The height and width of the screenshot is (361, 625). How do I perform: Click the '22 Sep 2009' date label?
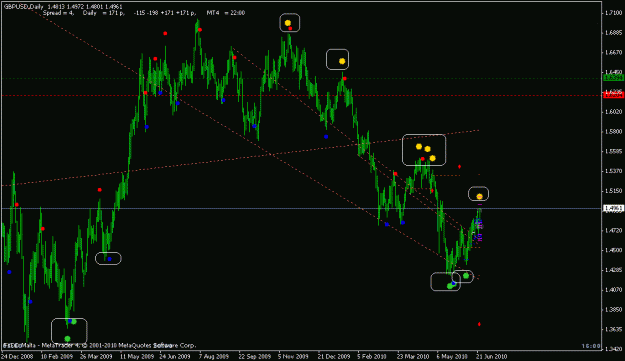point(254,356)
